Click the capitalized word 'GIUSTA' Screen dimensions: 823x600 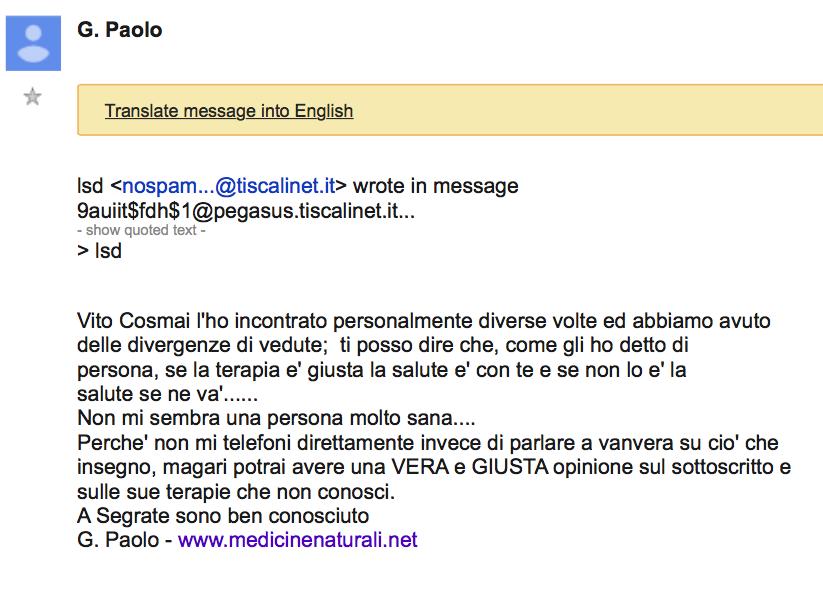point(510,467)
